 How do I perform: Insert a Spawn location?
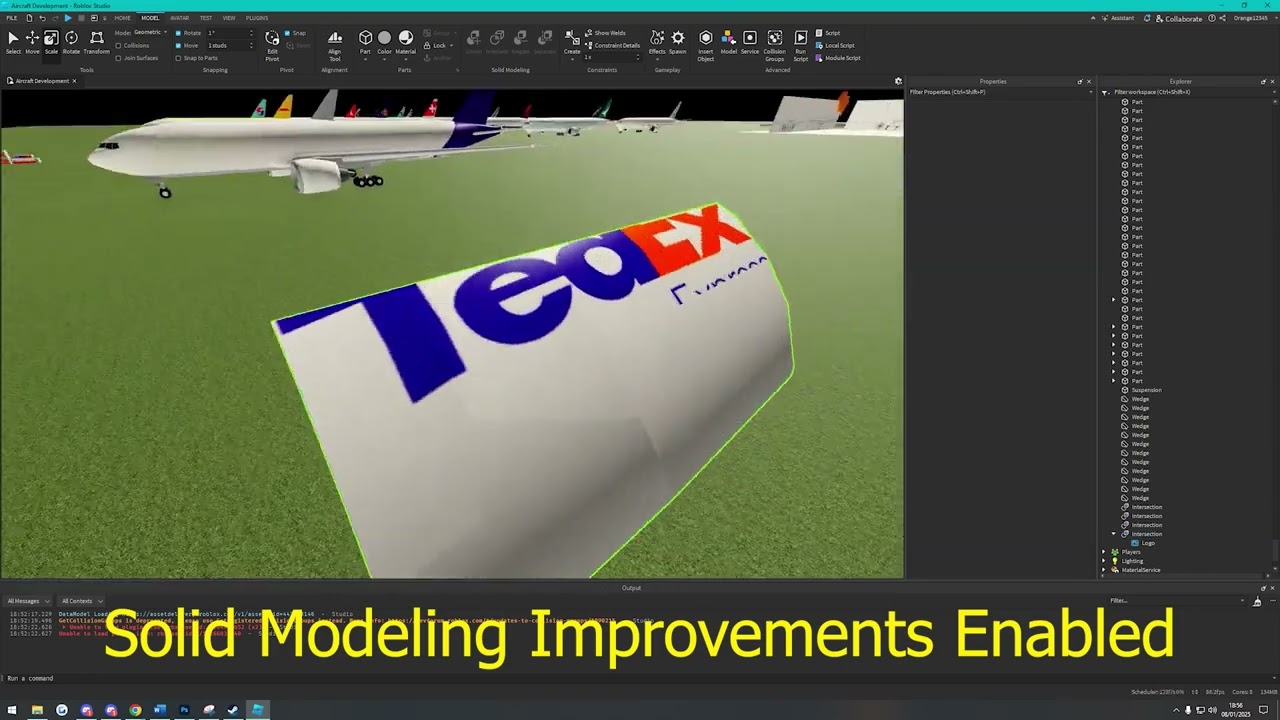[678, 42]
